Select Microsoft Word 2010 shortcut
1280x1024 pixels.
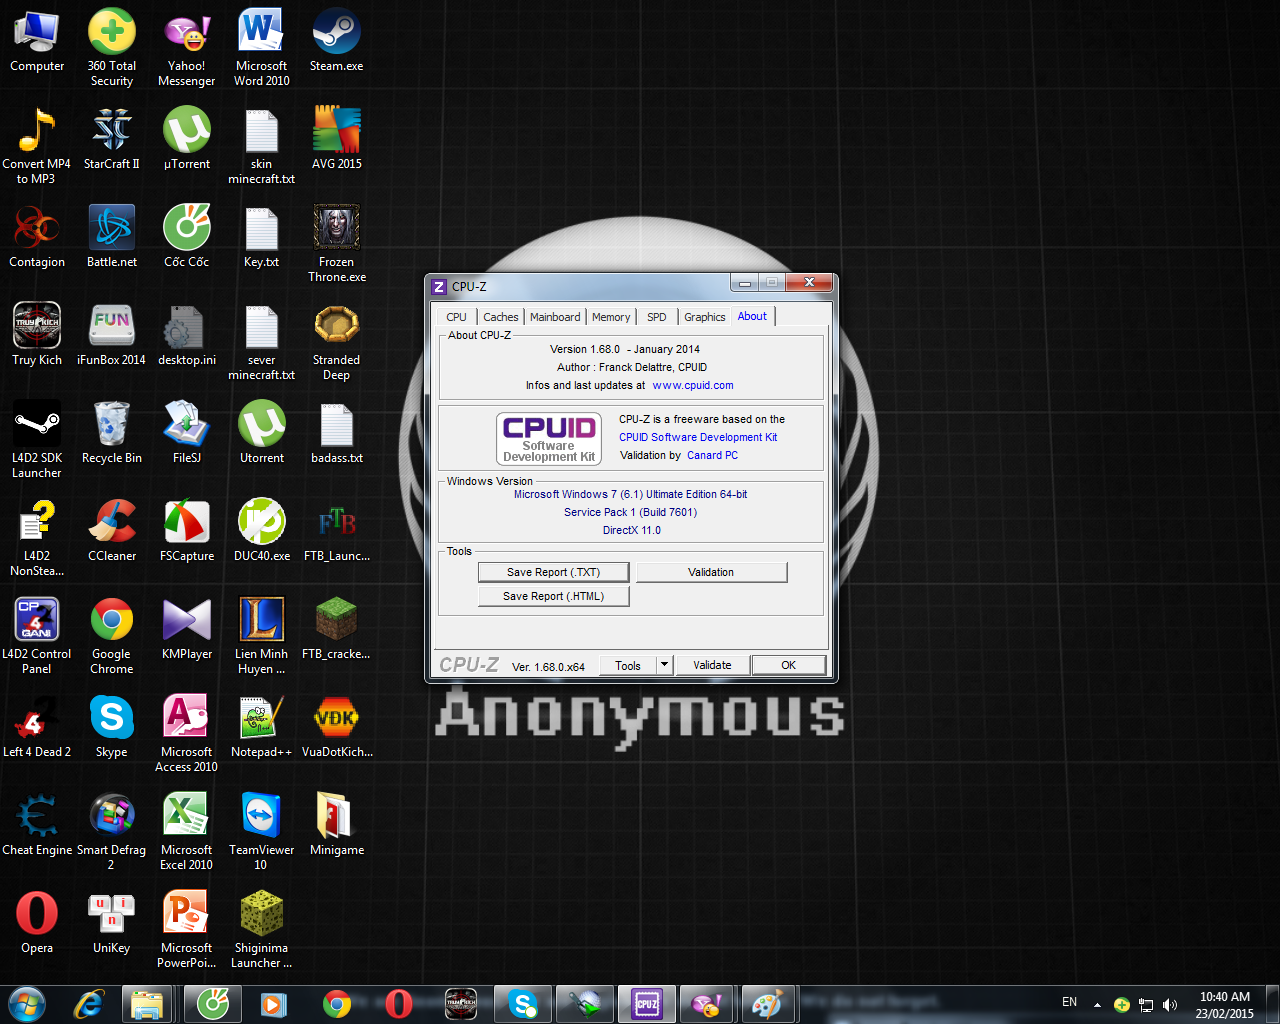(262, 47)
